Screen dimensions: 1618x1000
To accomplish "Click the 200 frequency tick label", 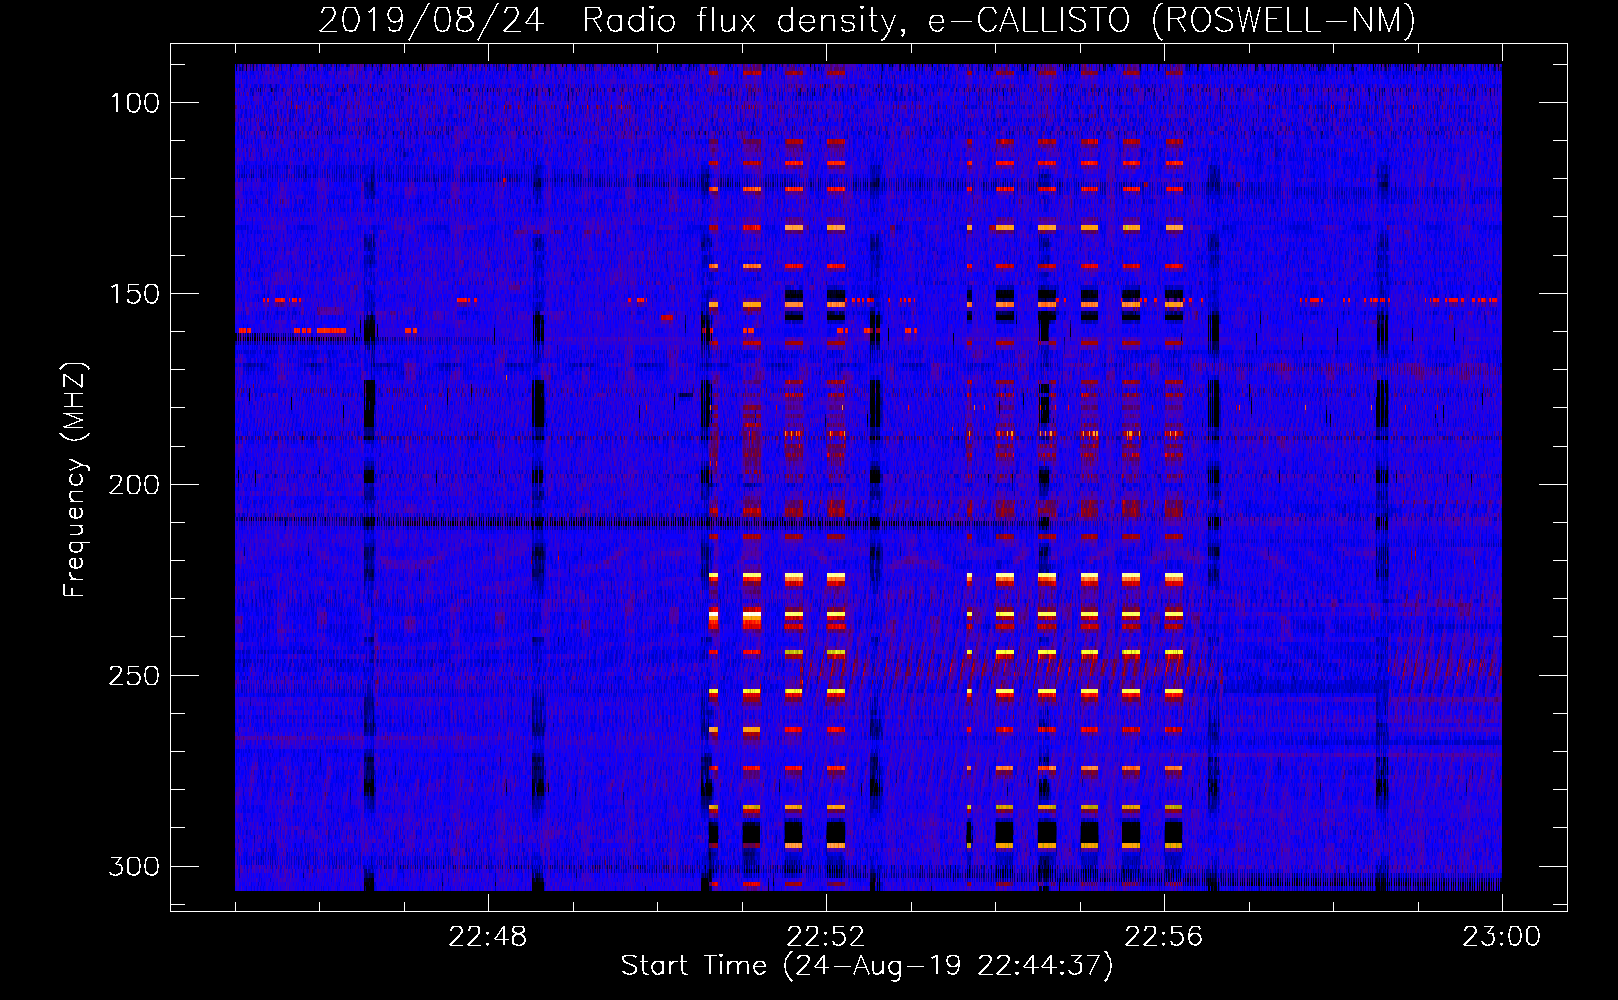I will [134, 485].
